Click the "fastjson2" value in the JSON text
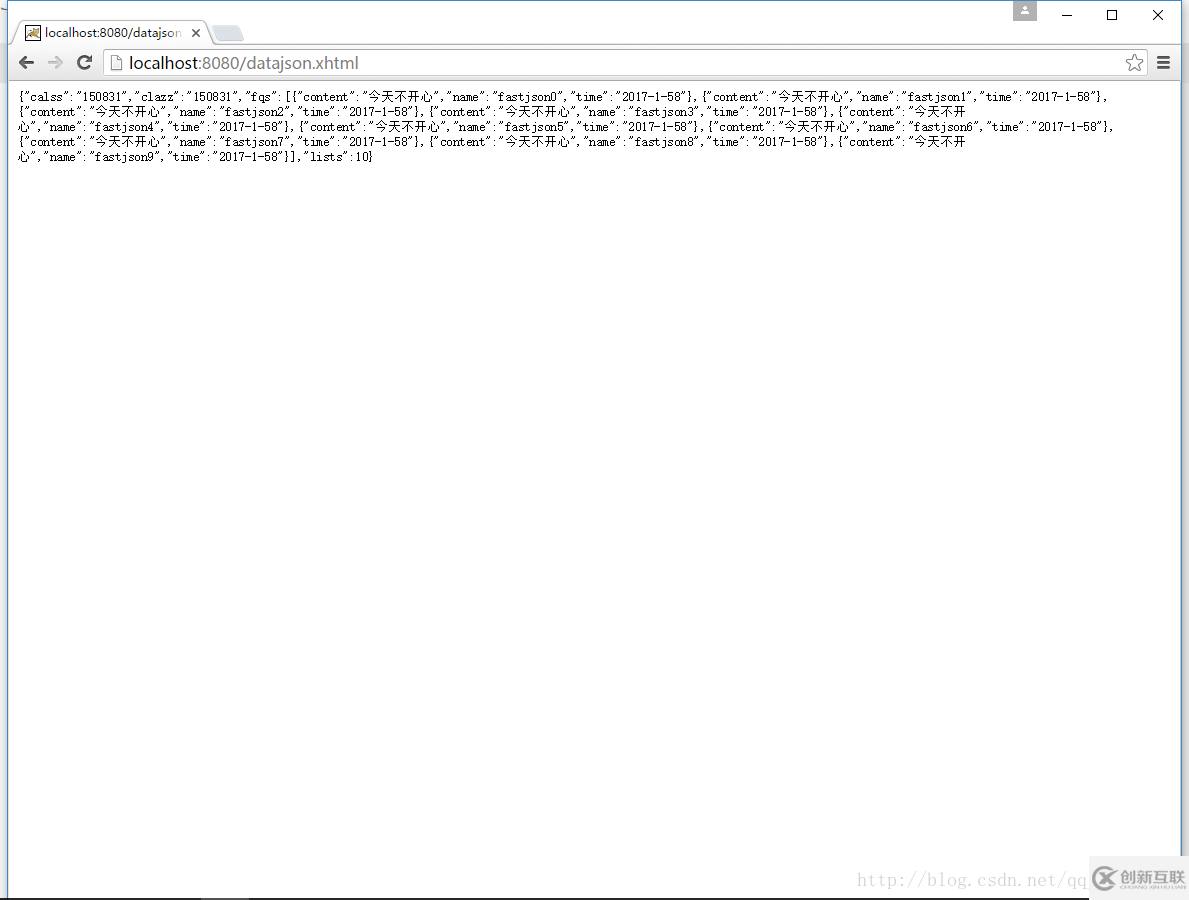 [x=256, y=112]
